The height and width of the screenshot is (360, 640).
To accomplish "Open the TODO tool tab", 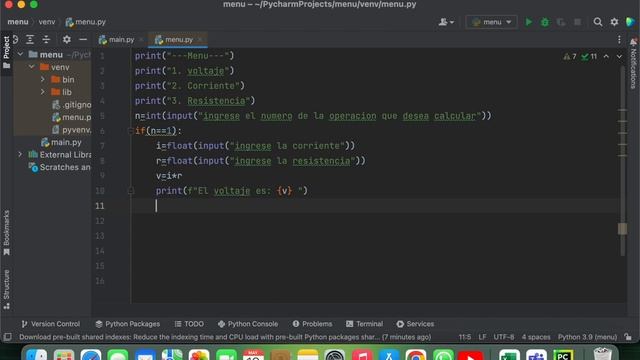I will [189, 324].
